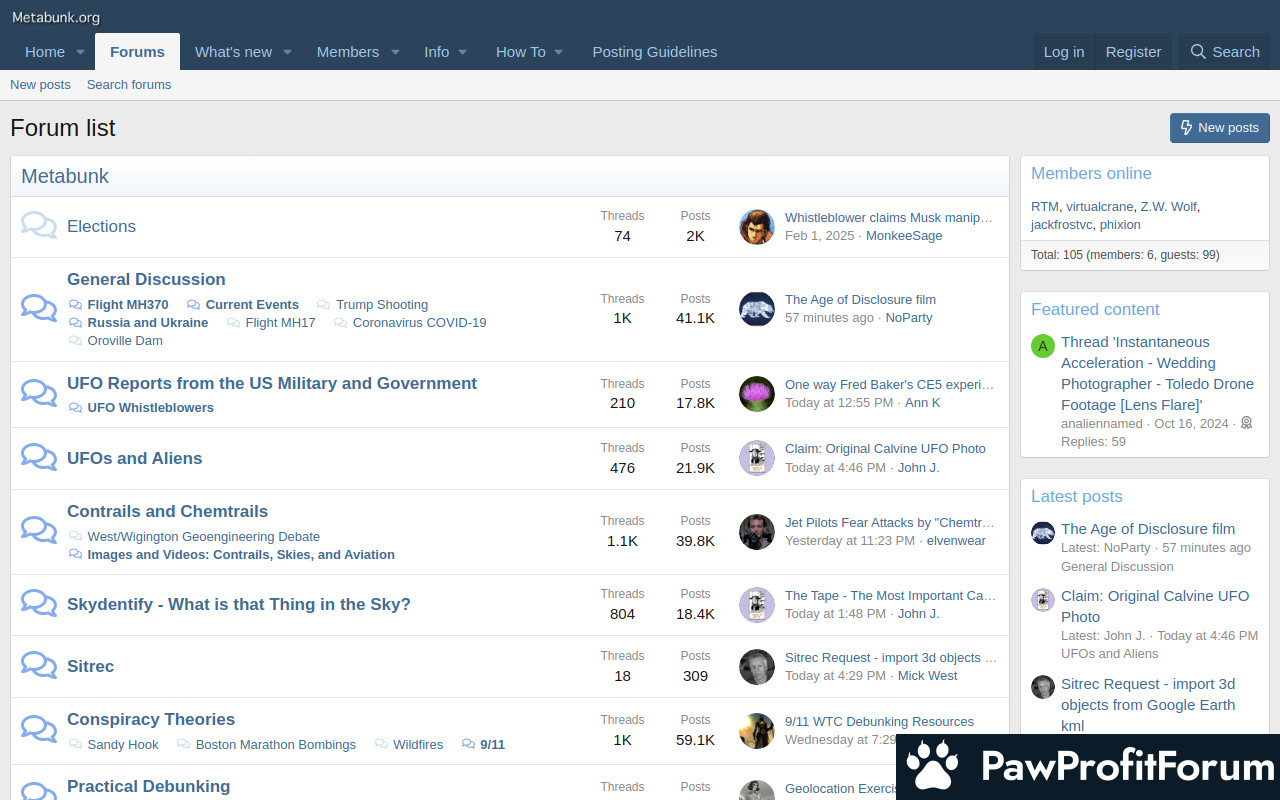Expand the How To dropdown arrow
The width and height of the screenshot is (1280, 800).
pyautogui.click(x=559, y=52)
